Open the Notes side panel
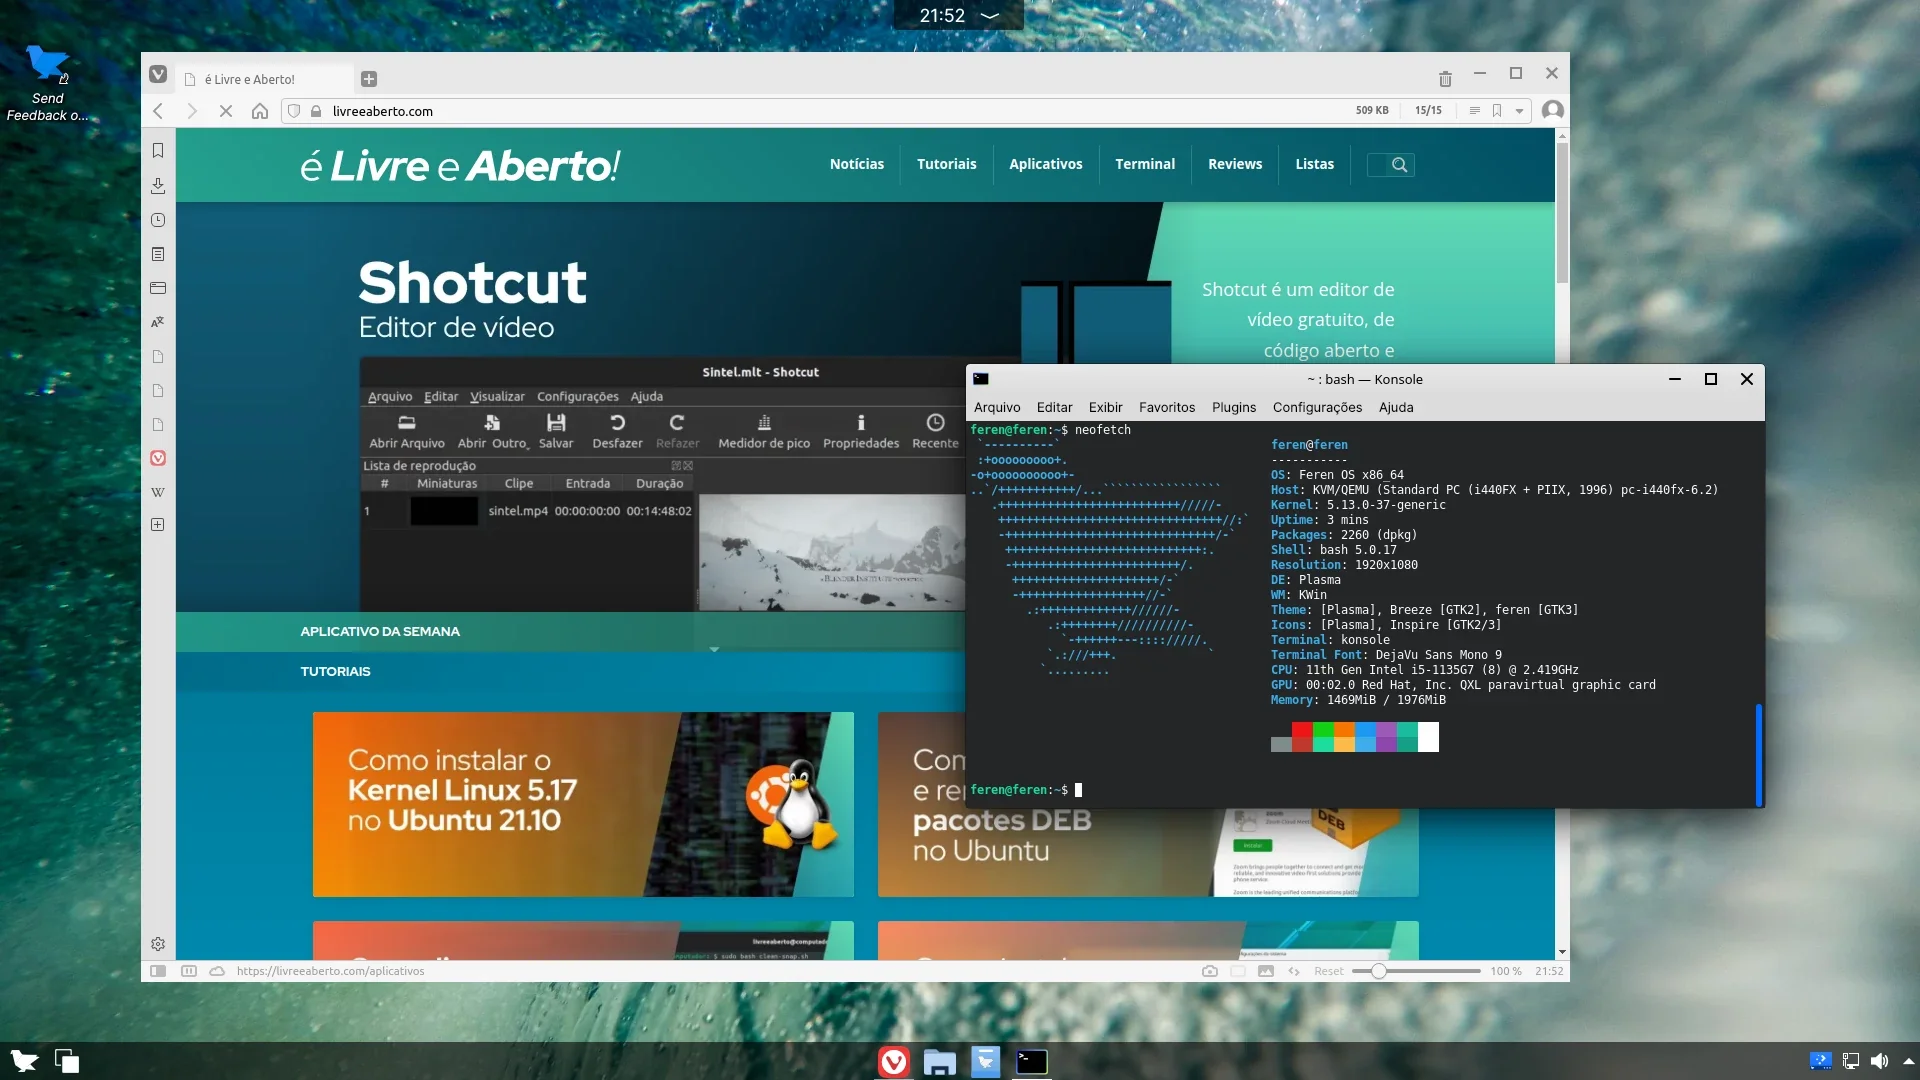Viewport: 1920px width, 1080px height. pos(158,254)
